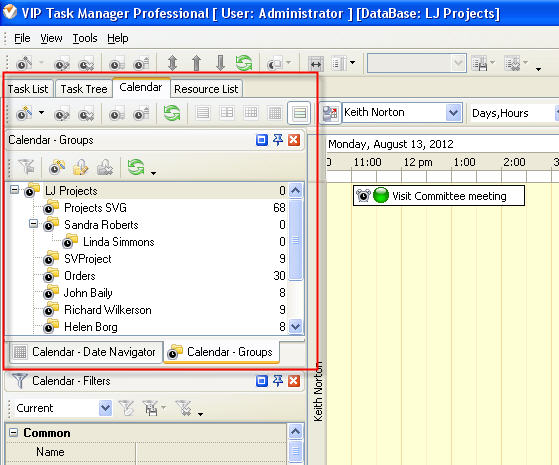
Task: Click the funnel filter icon in the Groups toolbar
Action: [26, 167]
